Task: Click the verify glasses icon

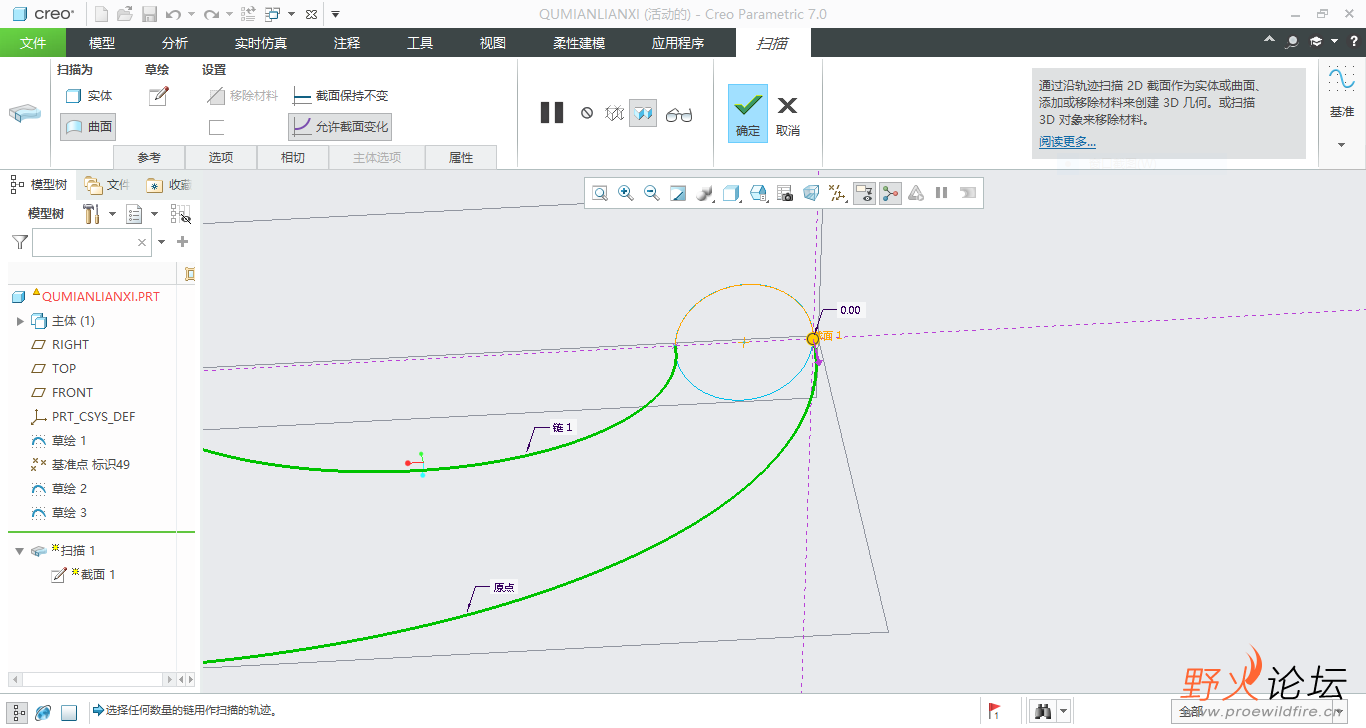Action: (x=679, y=114)
